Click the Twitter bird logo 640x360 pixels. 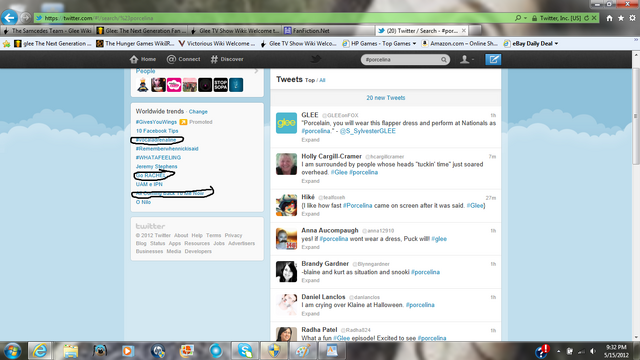[x=316, y=59]
